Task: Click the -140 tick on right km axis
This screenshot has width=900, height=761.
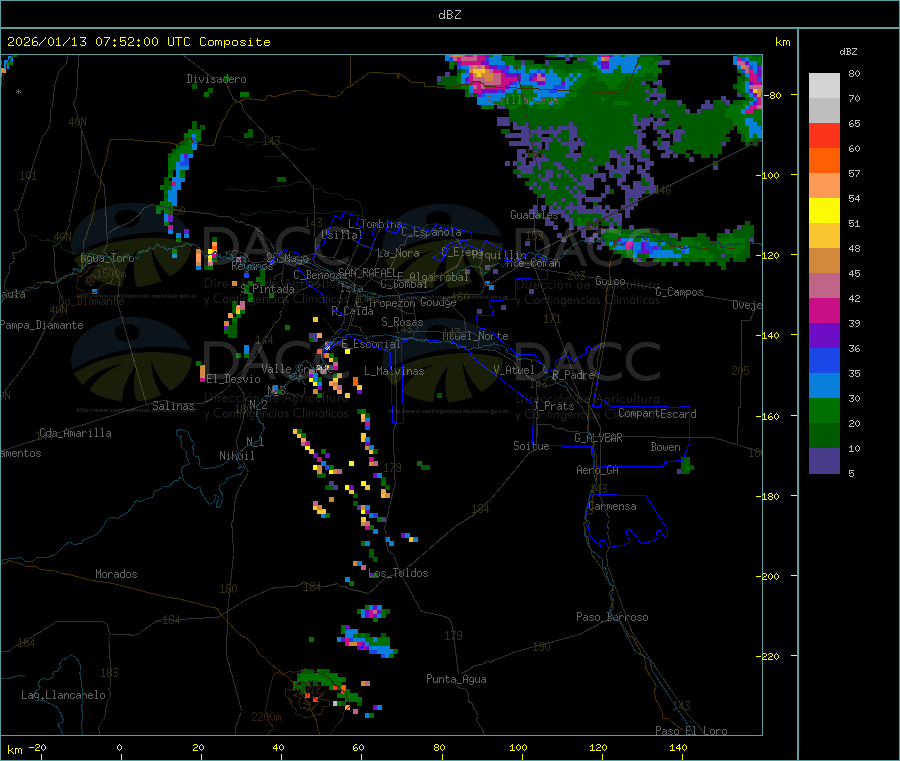Action: click(767, 335)
